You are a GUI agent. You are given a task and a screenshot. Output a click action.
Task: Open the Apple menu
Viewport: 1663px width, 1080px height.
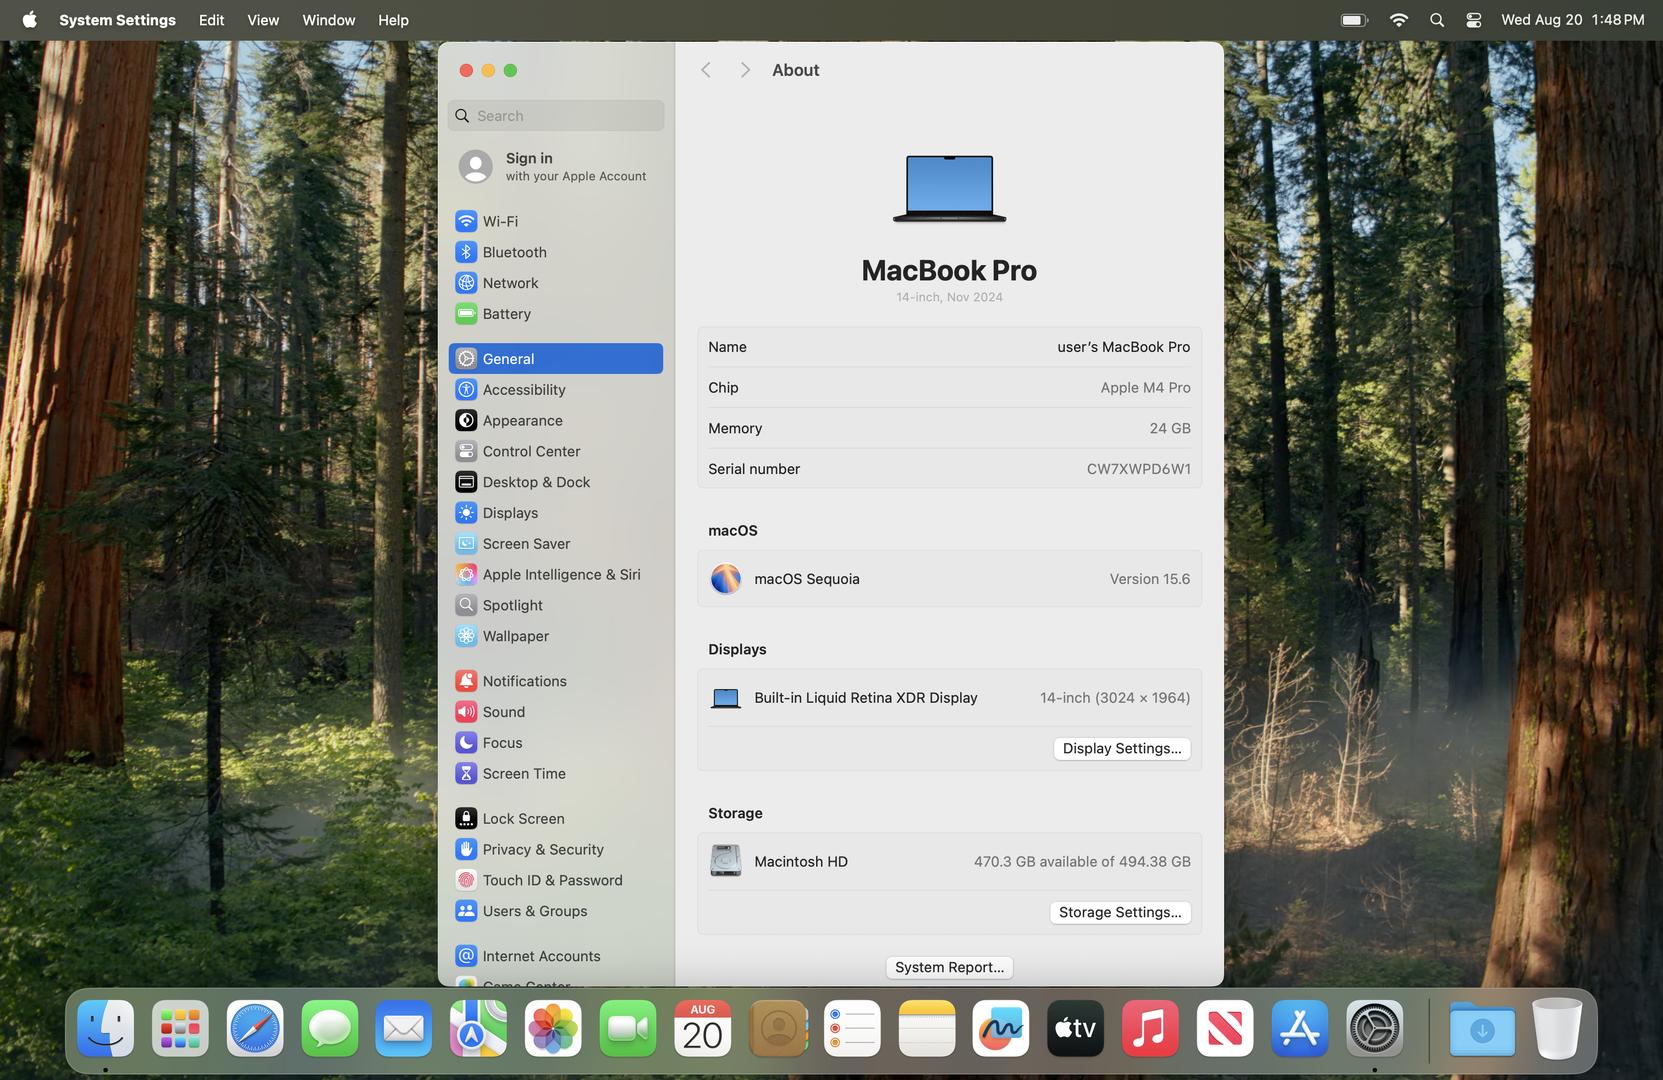pos(29,20)
